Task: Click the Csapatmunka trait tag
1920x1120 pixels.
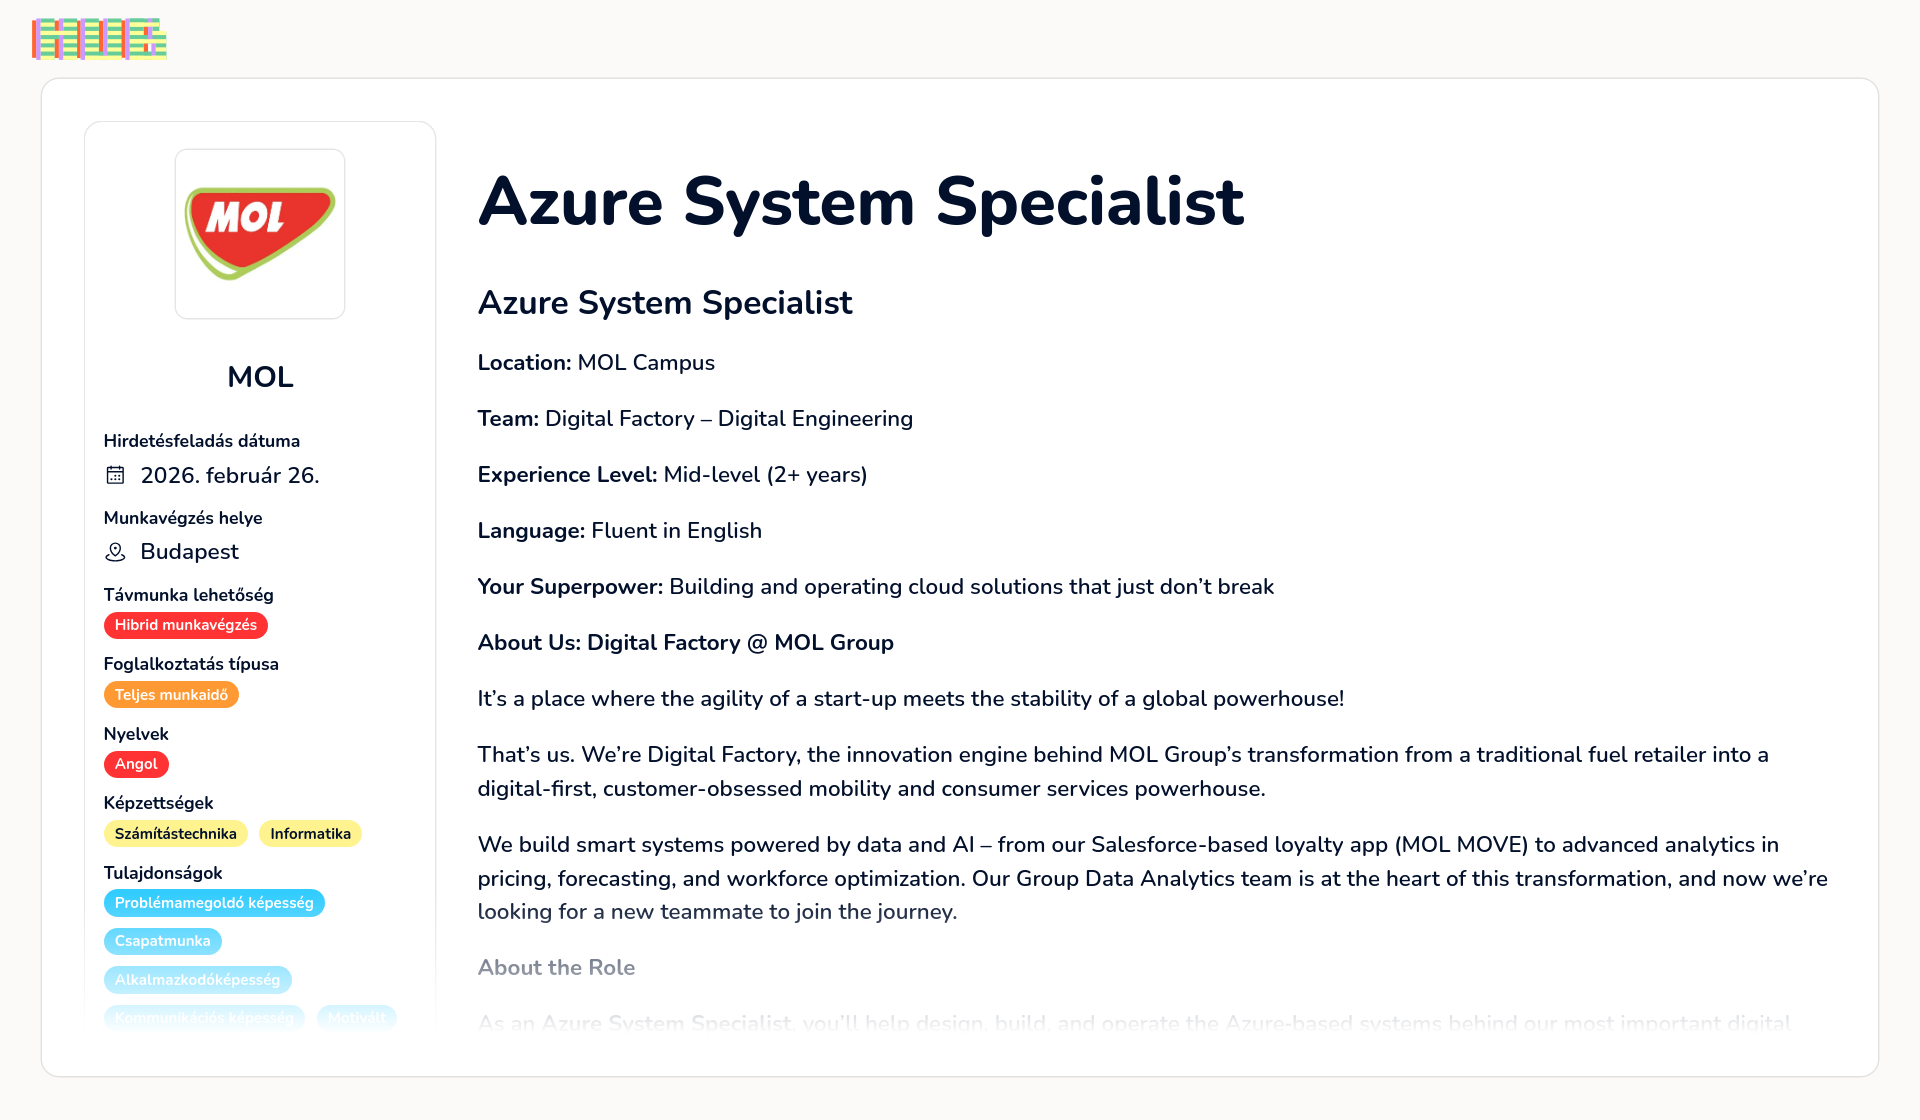Action: [x=163, y=941]
